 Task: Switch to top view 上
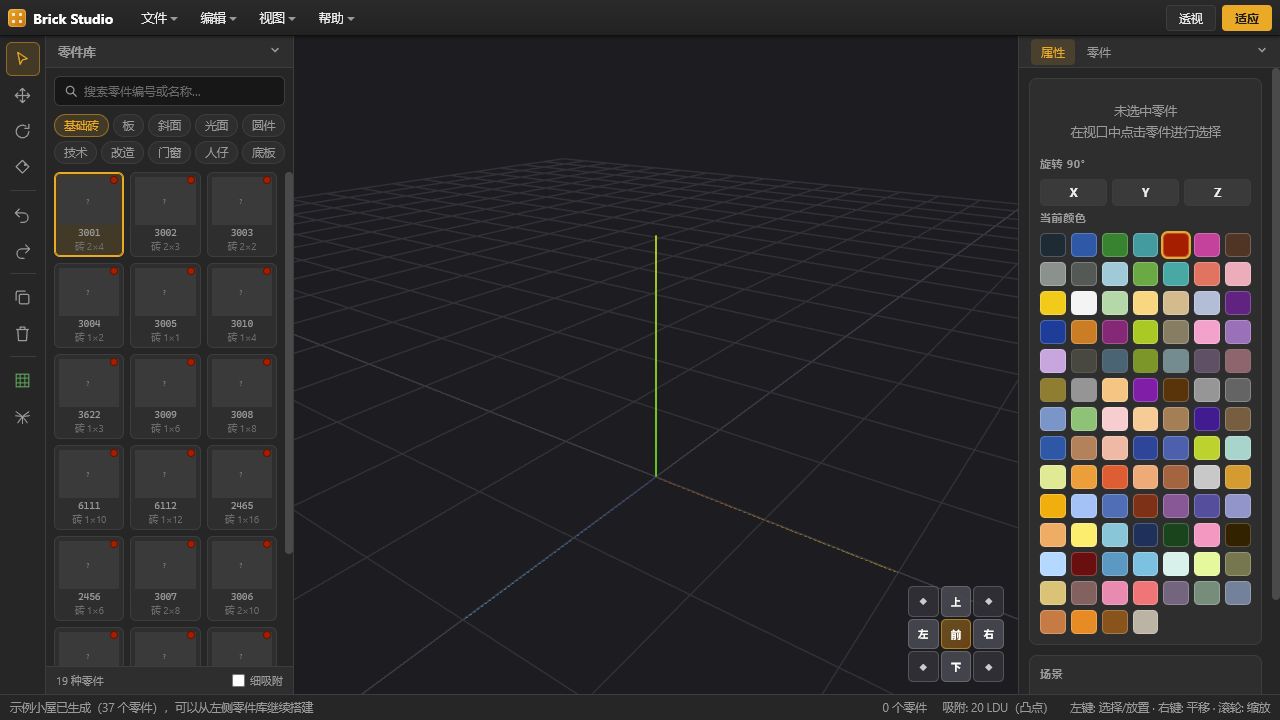(956, 602)
